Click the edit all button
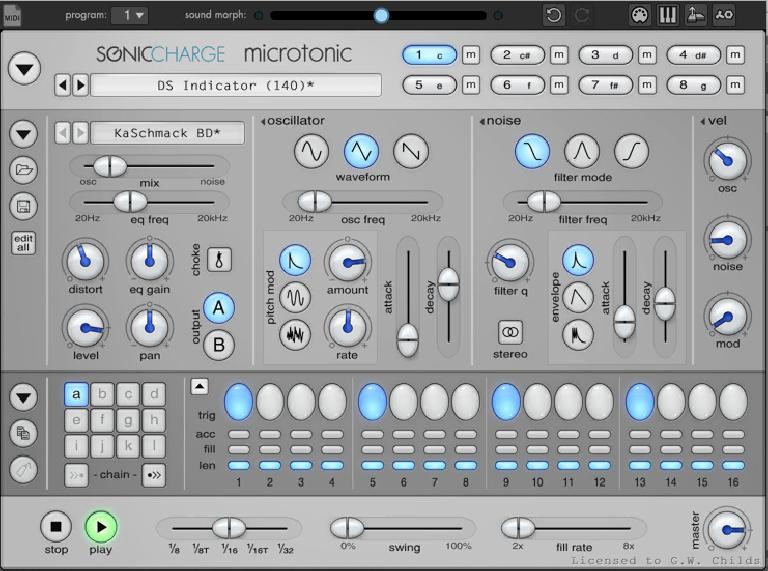 tap(23, 243)
